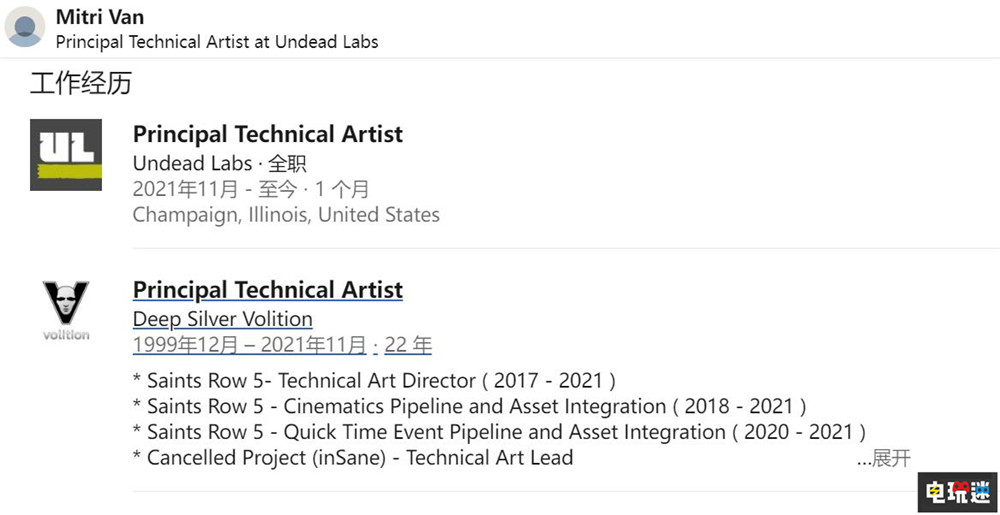Click the Undead Labs Principal Technical Artist title

coord(267,134)
